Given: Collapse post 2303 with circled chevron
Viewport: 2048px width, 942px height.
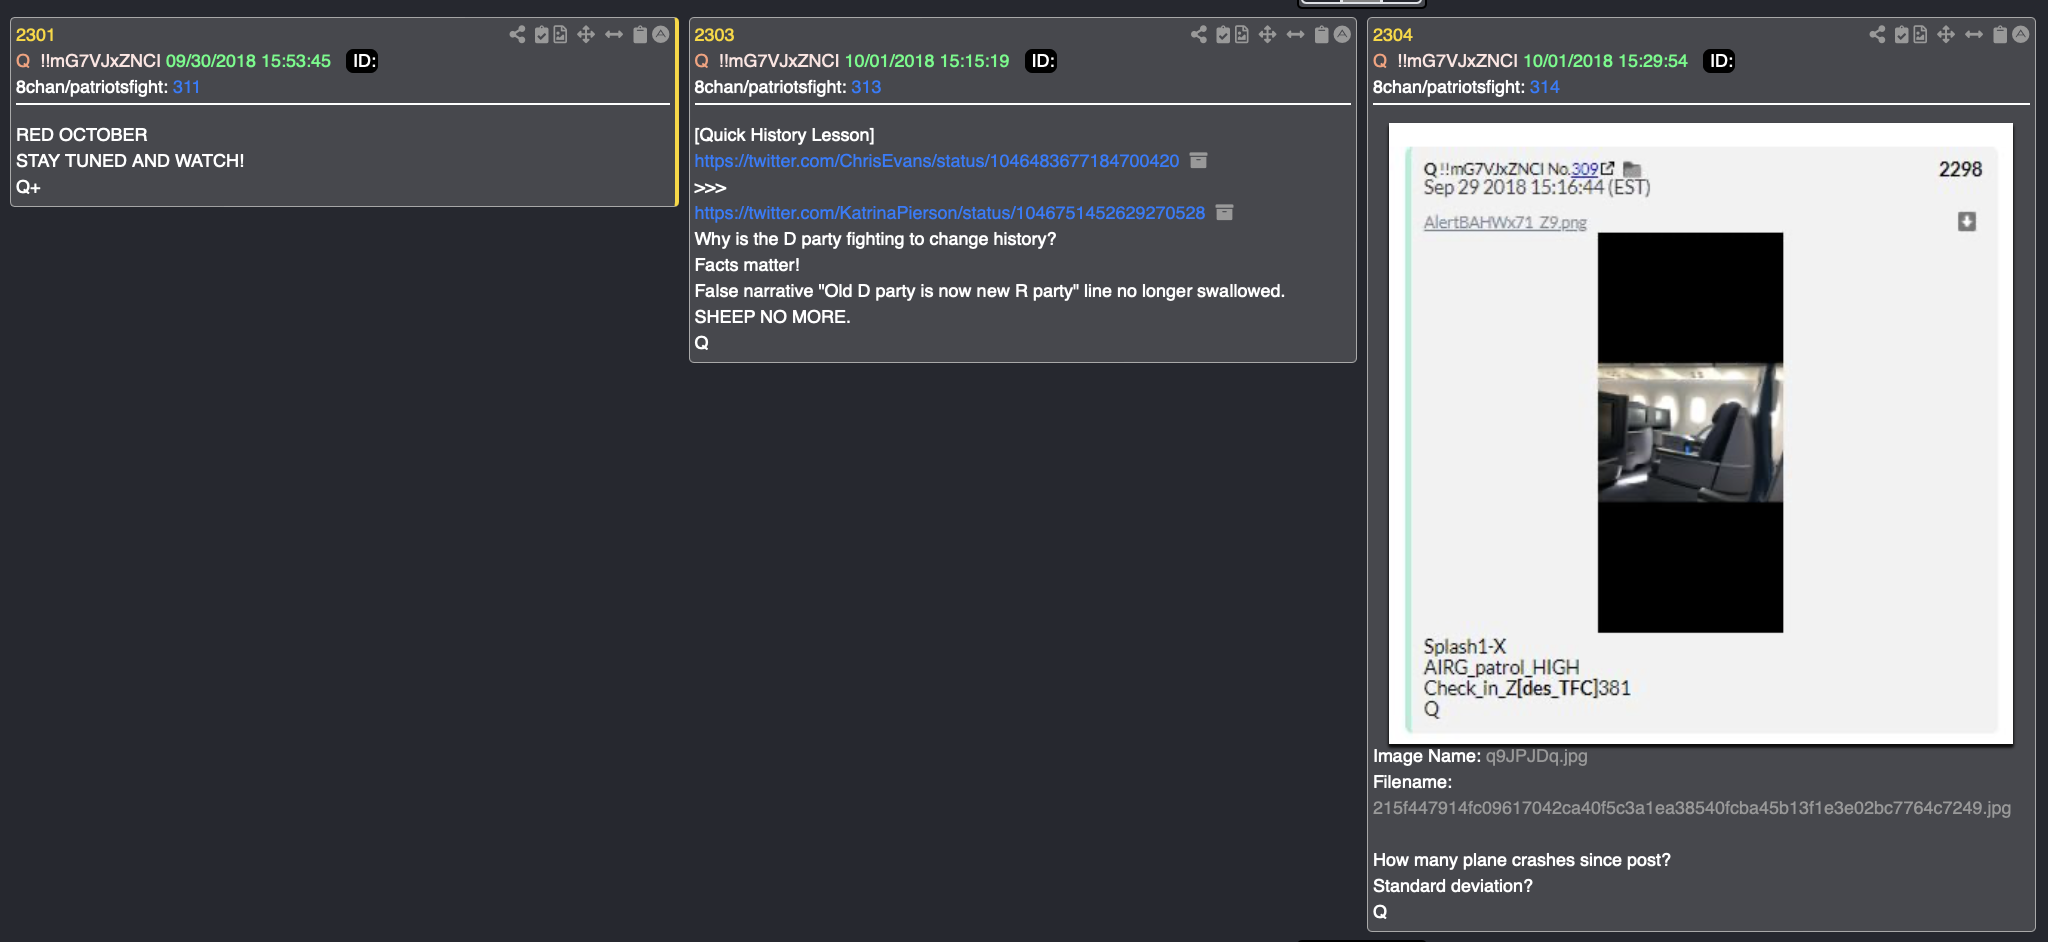Looking at the screenshot, I should (x=1342, y=35).
